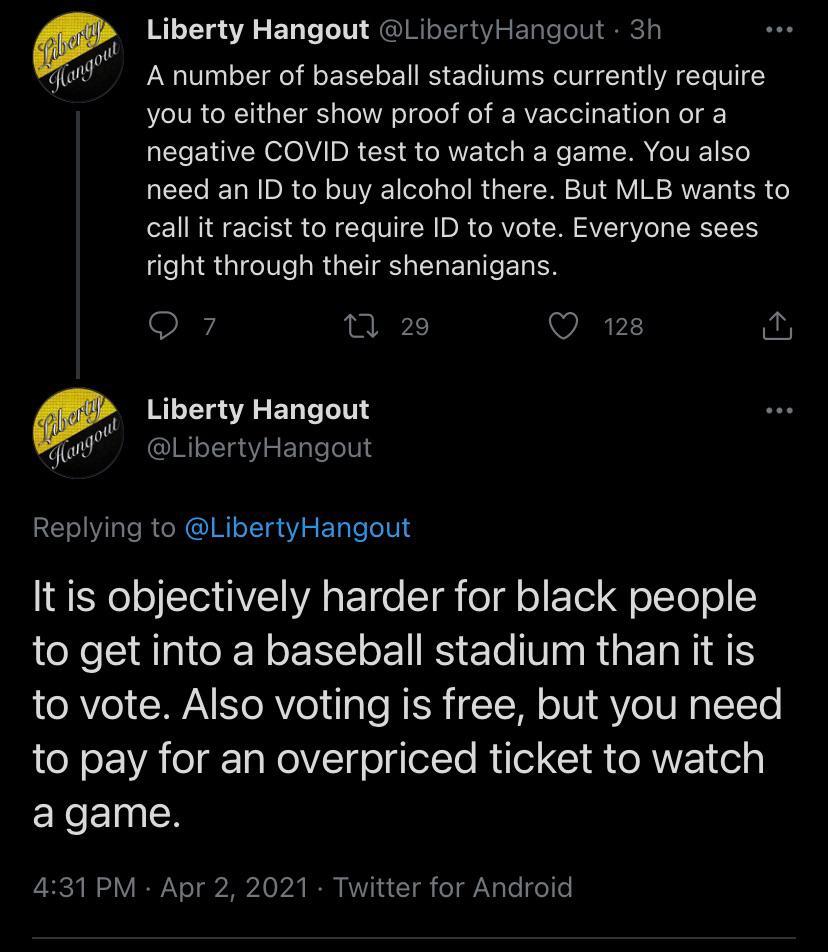
Task: Click Liberty Hangout display name on reply tweet
Action: coord(258,409)
